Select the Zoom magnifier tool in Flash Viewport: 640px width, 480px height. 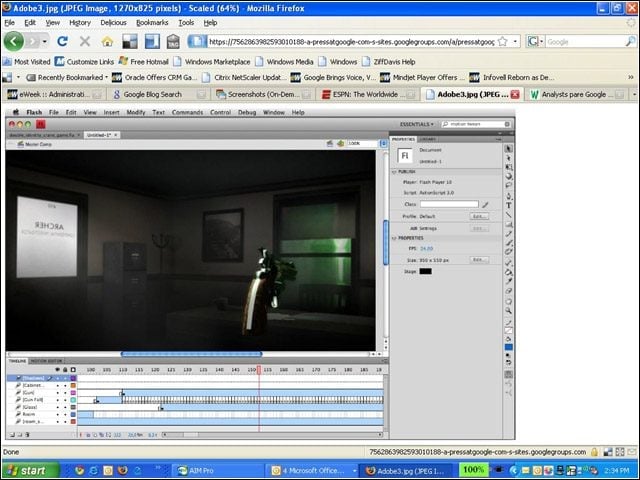point(509,311)
